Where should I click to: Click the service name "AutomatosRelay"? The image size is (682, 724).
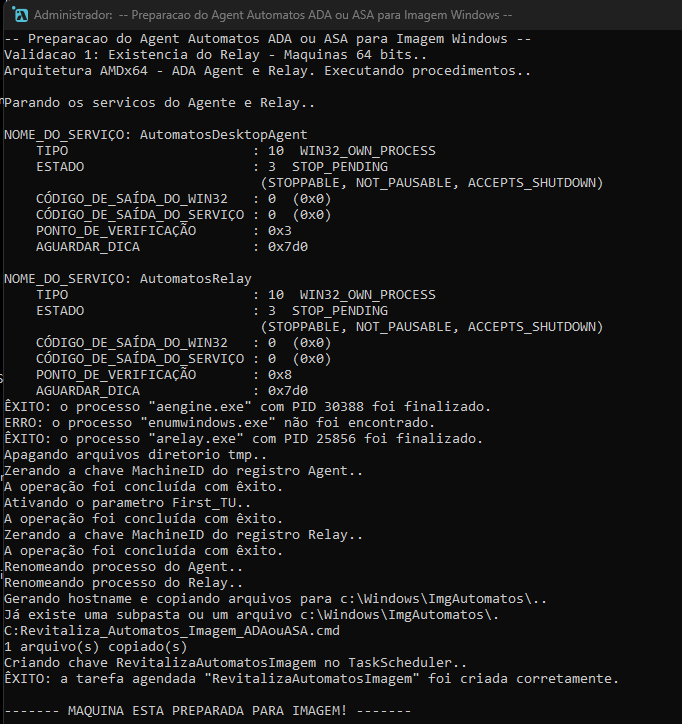(195, 278)
